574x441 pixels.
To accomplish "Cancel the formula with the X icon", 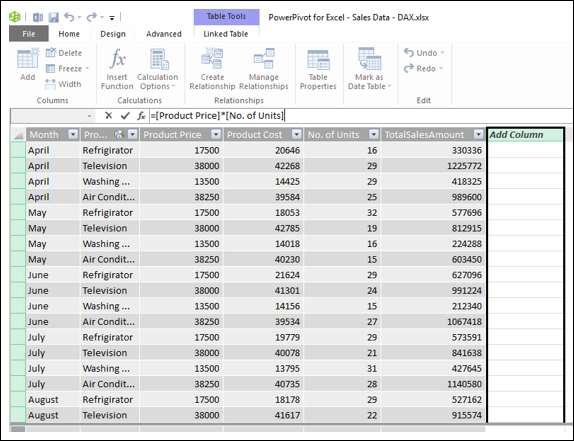I will point(108,116).
